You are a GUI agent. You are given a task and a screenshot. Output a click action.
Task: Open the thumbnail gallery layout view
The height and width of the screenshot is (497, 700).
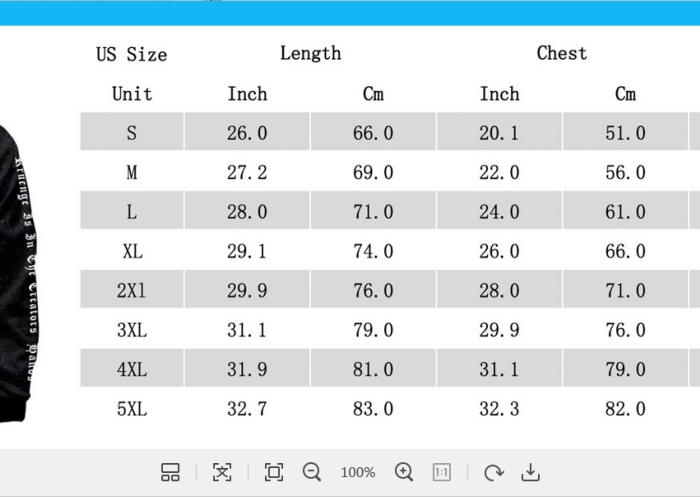170,472
